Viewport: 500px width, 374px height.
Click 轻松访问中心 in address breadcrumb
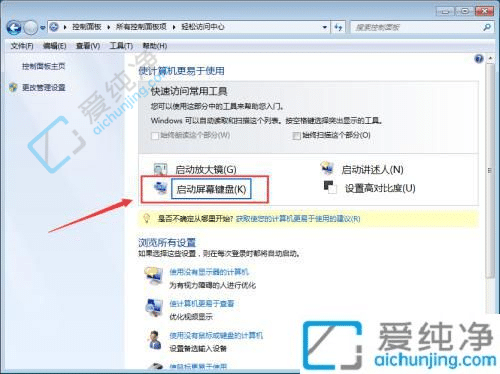tap(203, 27)
